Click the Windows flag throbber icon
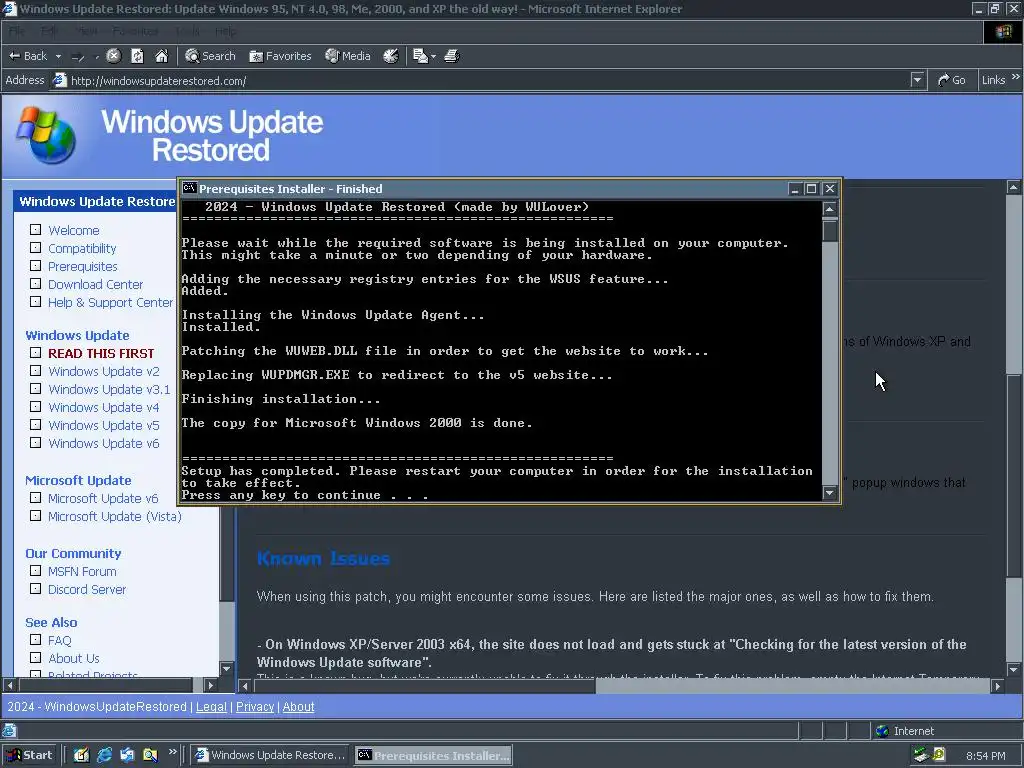This screenshot has width=1024, height=768. [x=1003, y=31]
